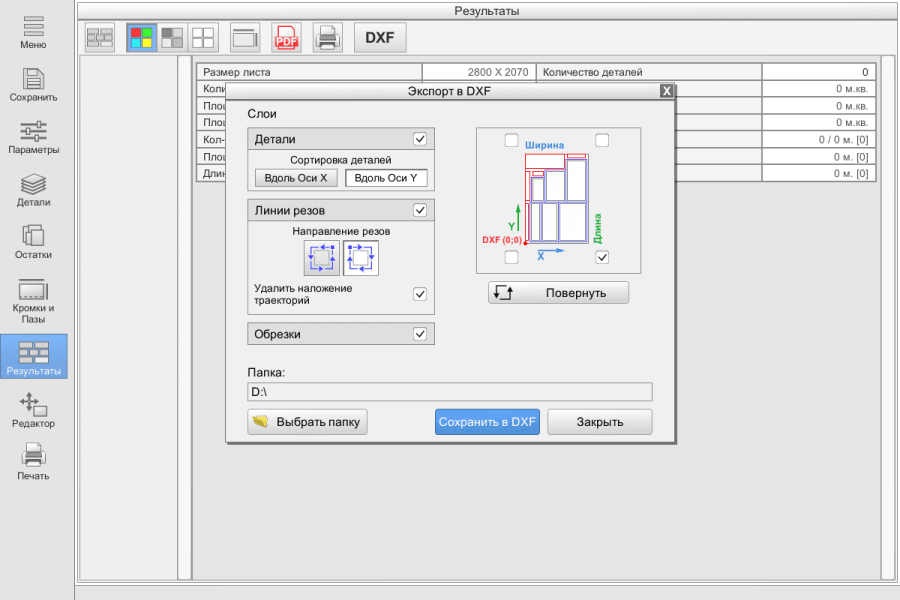This screenshot has height=600, width=900.
Task: Click the right vertical scrollbar of results
Action: [887, 318]
